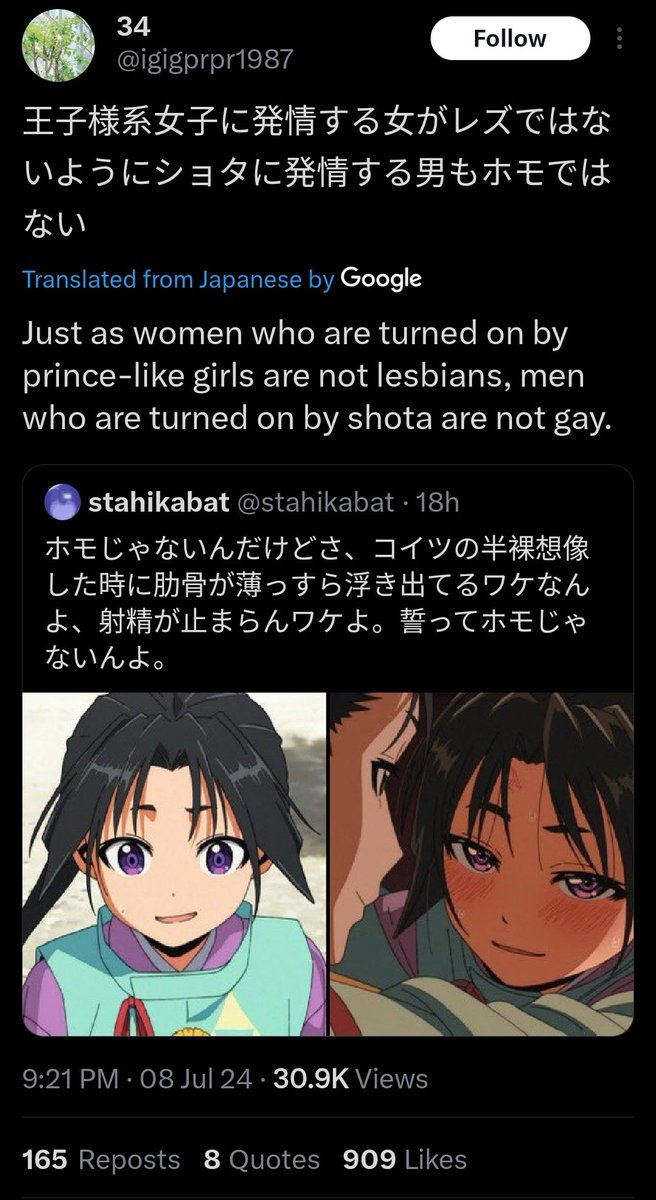The image size is (656, 1200).
Task: Click the stahikabat display name in the quoted tweet
Action: (159, 502)
